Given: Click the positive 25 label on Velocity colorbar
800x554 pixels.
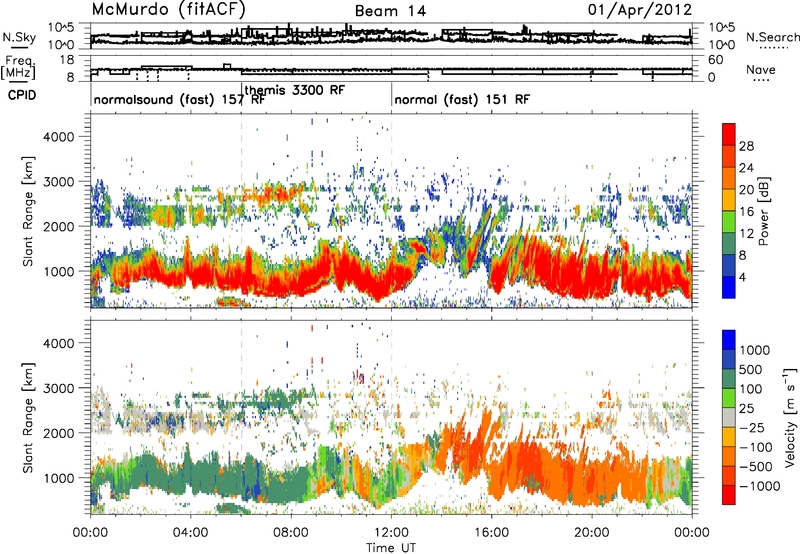Looking at the screenshot, I should [x=746, y=409].
